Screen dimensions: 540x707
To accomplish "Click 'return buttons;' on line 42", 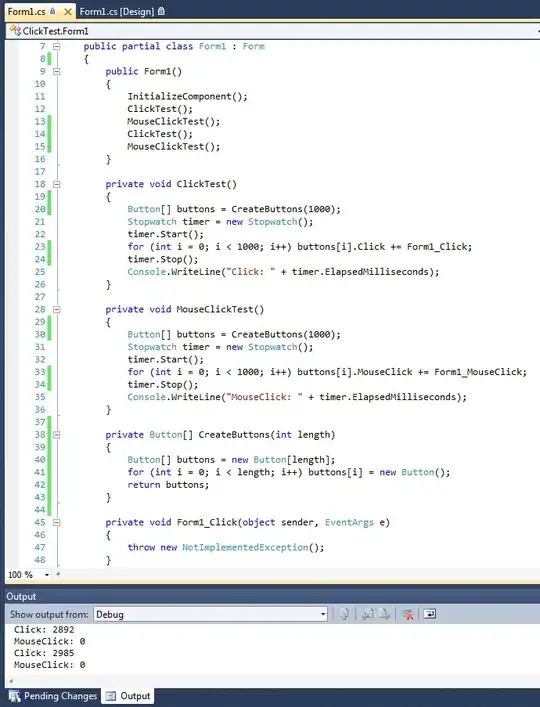I will (168, 485).
